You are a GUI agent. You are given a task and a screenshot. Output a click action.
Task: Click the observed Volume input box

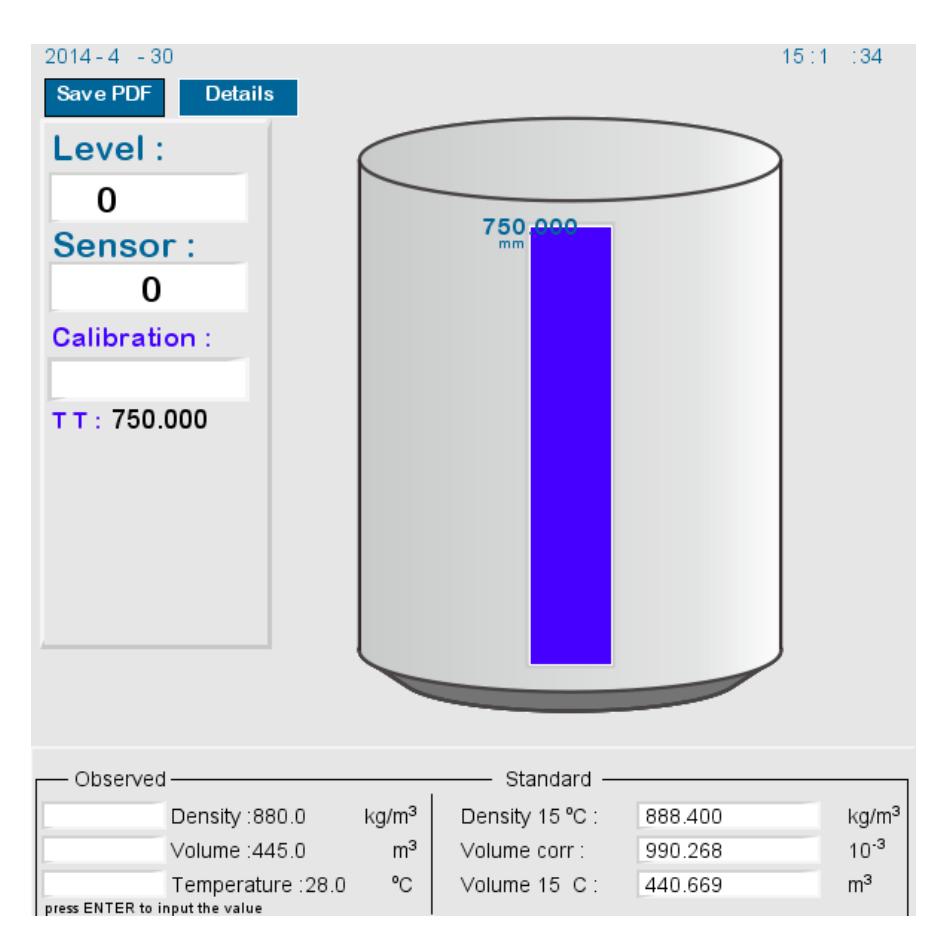(104, 850)
